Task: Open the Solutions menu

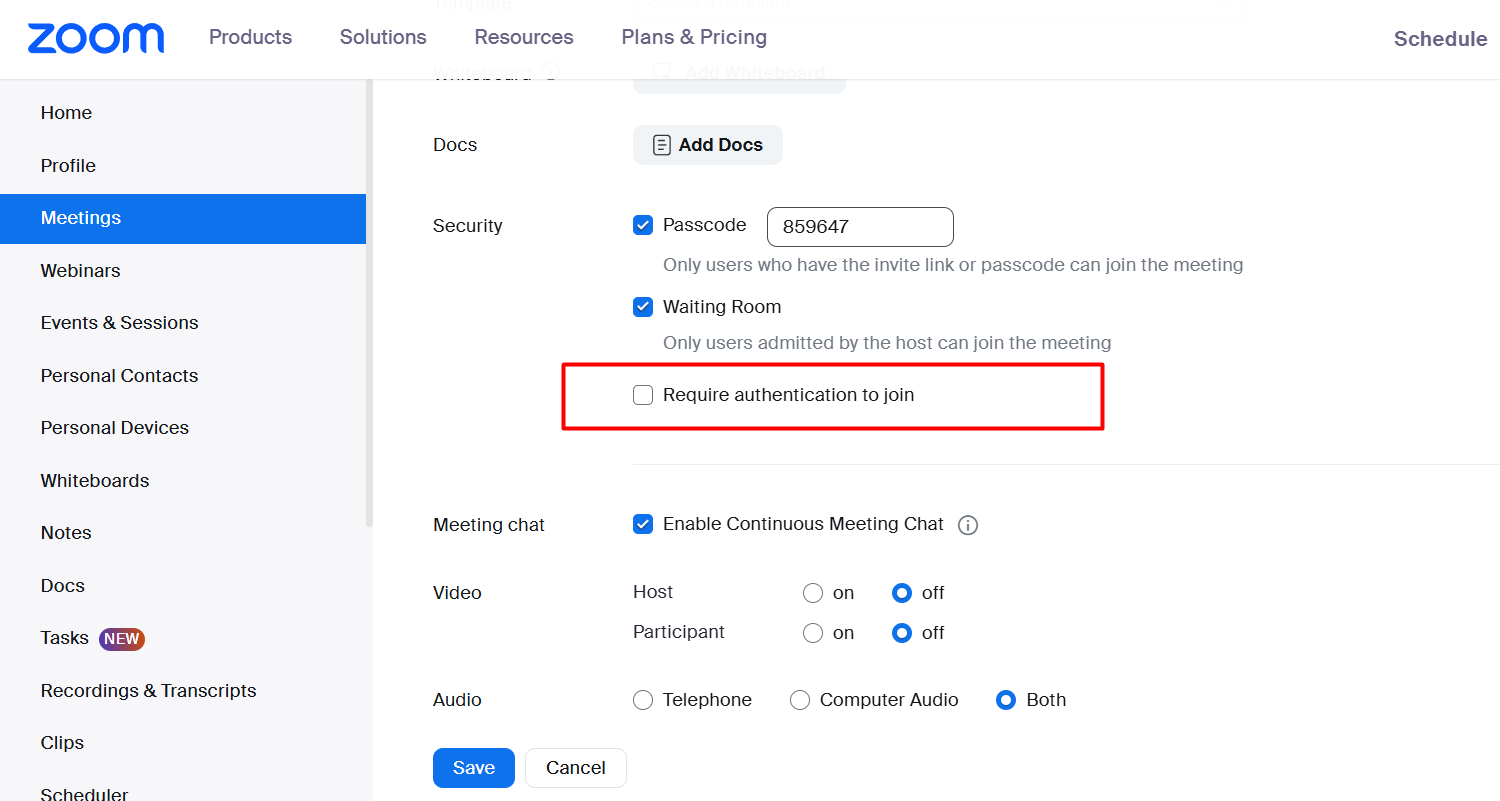Action: [x=383, y=37]
